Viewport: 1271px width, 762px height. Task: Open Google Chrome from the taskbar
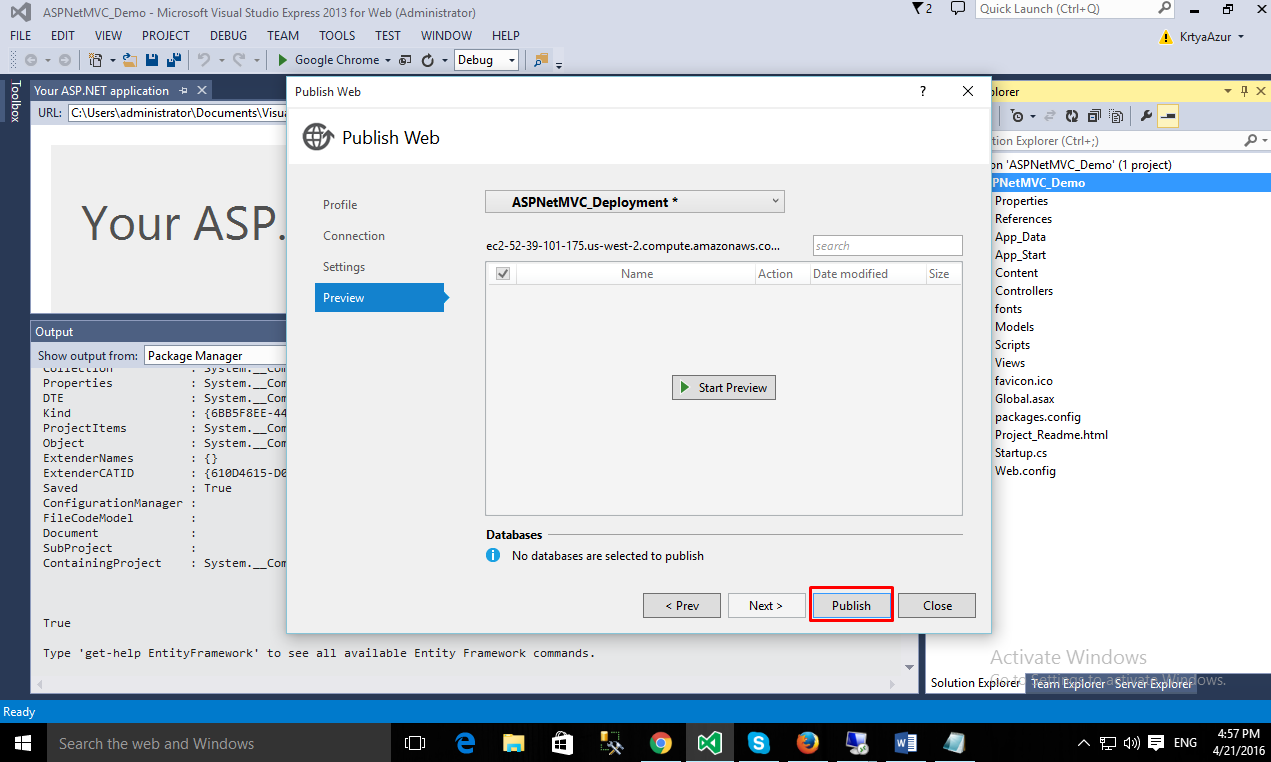coord(660,743)
